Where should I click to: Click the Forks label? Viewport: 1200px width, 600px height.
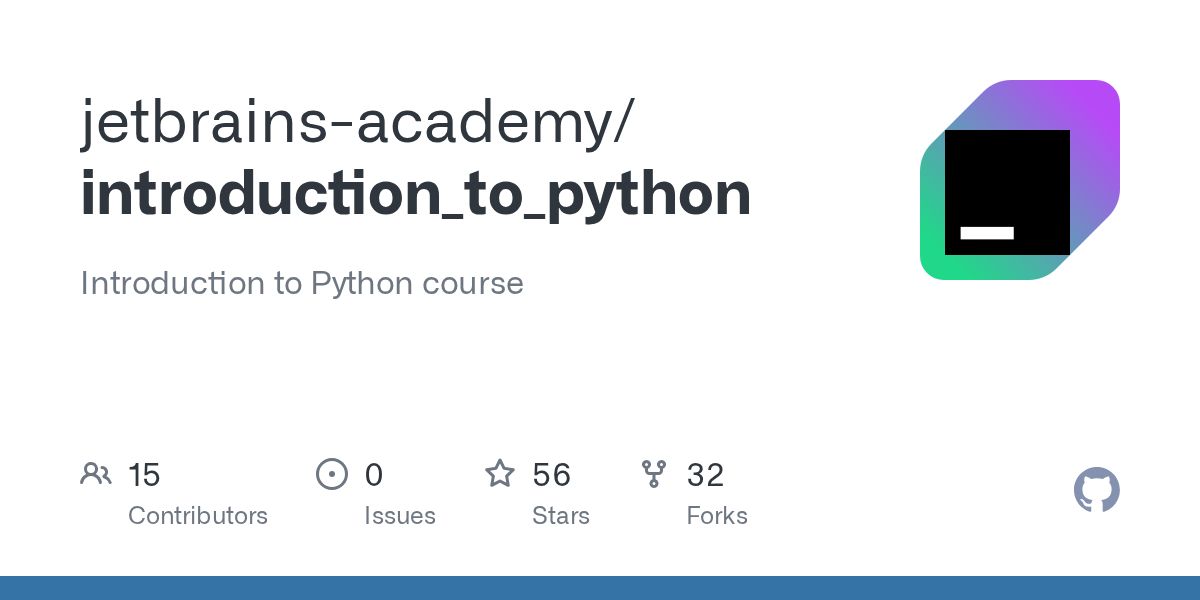pos(717,516)
